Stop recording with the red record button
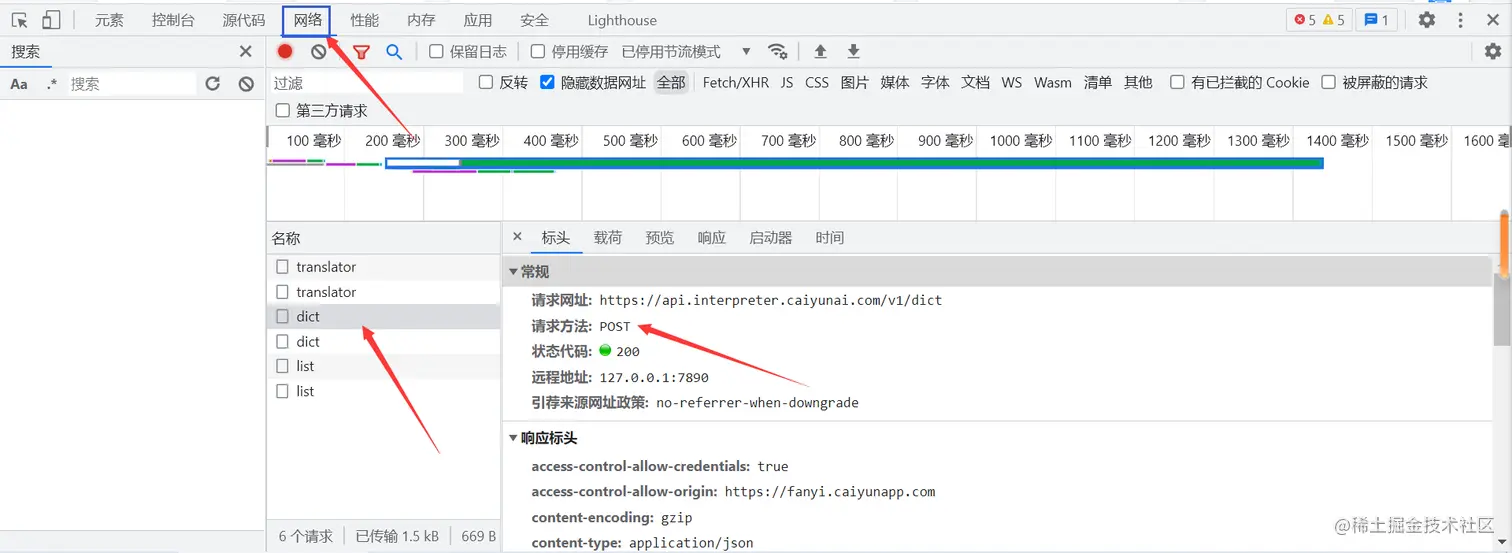 (x=285, y=52)
